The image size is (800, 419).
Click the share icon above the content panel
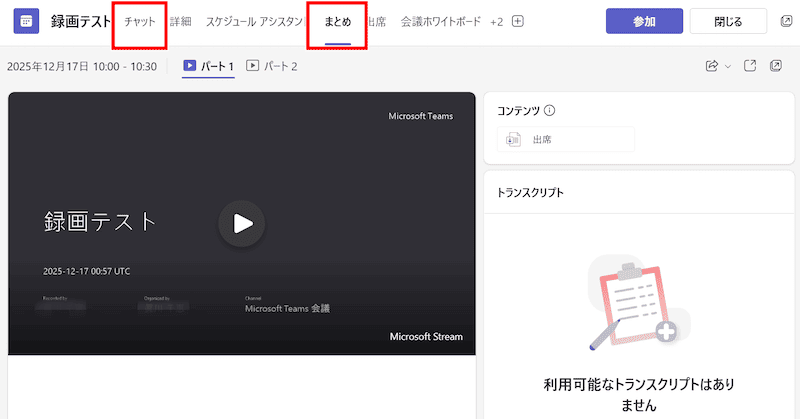[712, 66]
